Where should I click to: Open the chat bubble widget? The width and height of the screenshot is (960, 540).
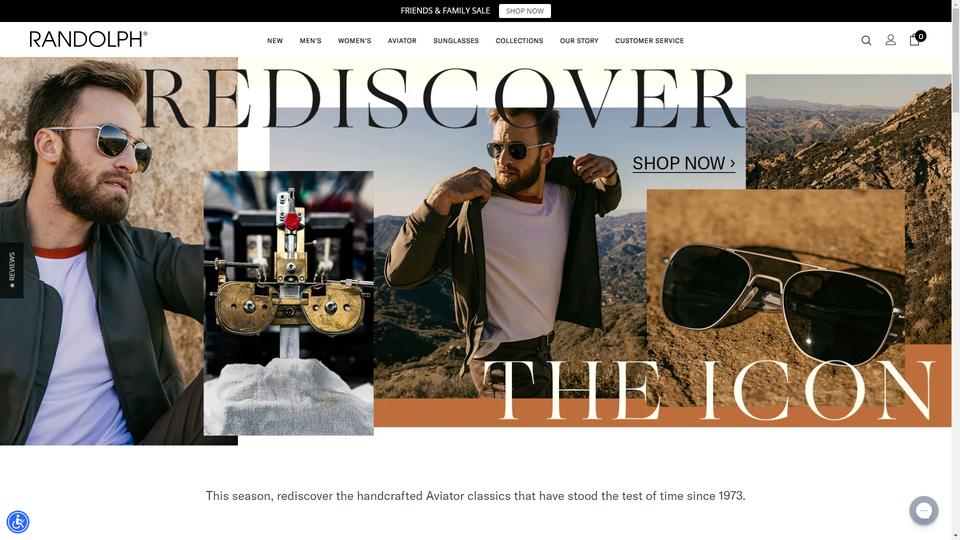click(924, 510)
